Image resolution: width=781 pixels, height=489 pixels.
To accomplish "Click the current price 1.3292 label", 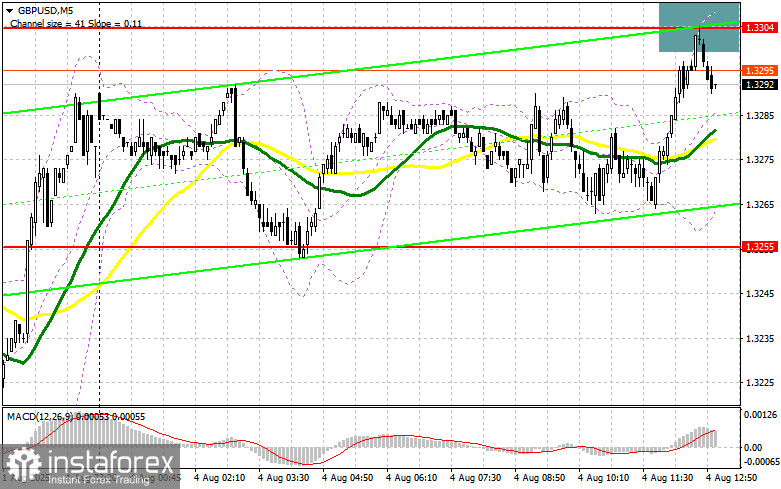I will tap(759, 85).
